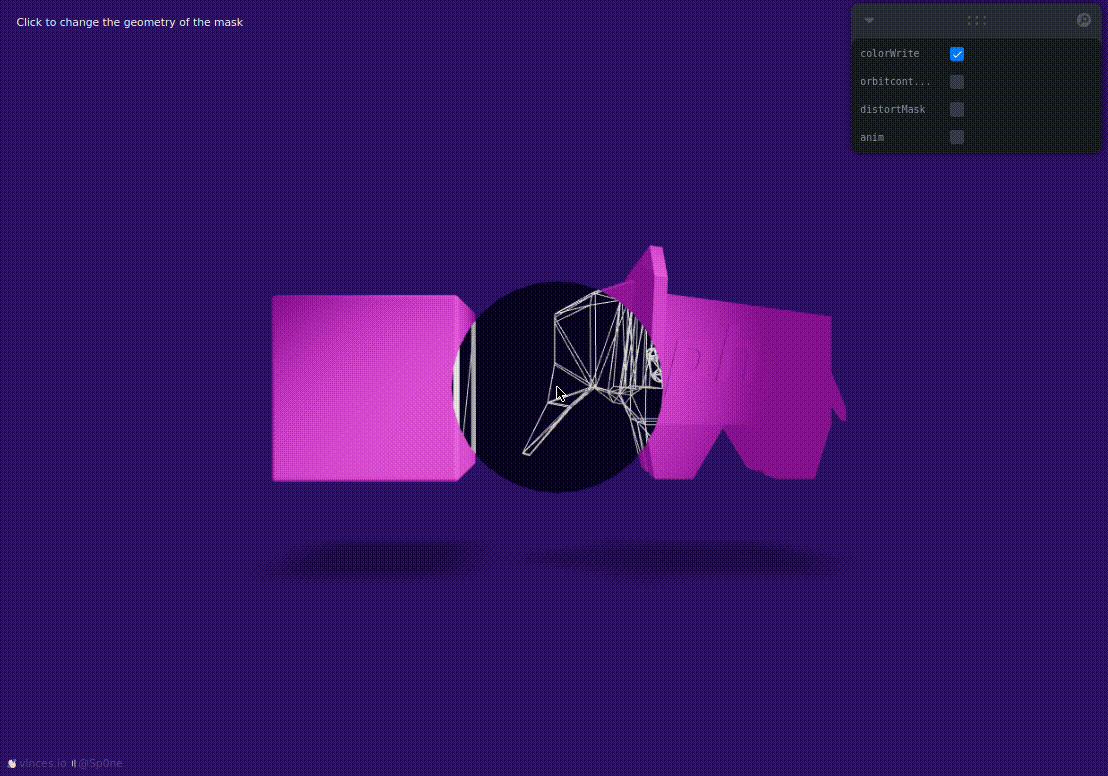Click the 'Click to change the geometry' hint text
Screen dimensions: 1108x776
[129, 22]
